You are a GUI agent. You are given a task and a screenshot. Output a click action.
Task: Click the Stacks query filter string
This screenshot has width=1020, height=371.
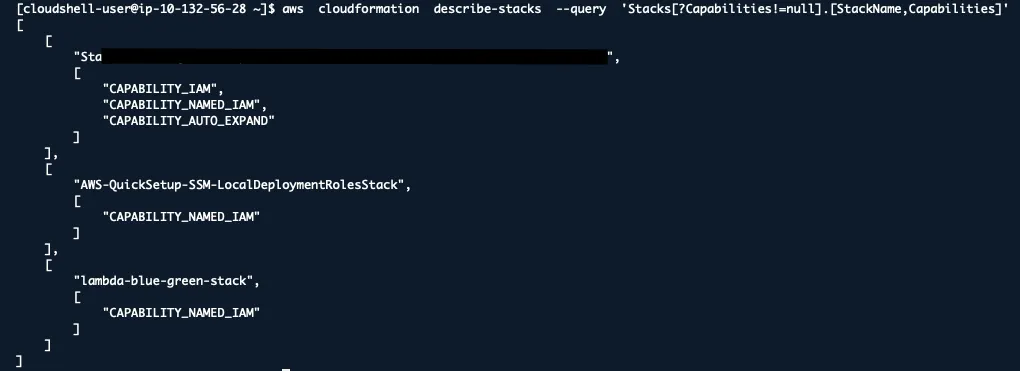coord(814,10)
